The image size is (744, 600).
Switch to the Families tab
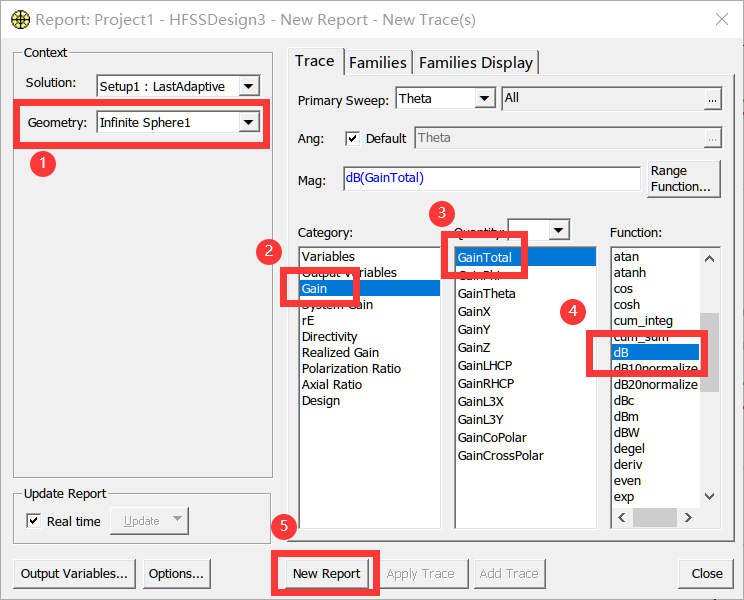point(378,63)
